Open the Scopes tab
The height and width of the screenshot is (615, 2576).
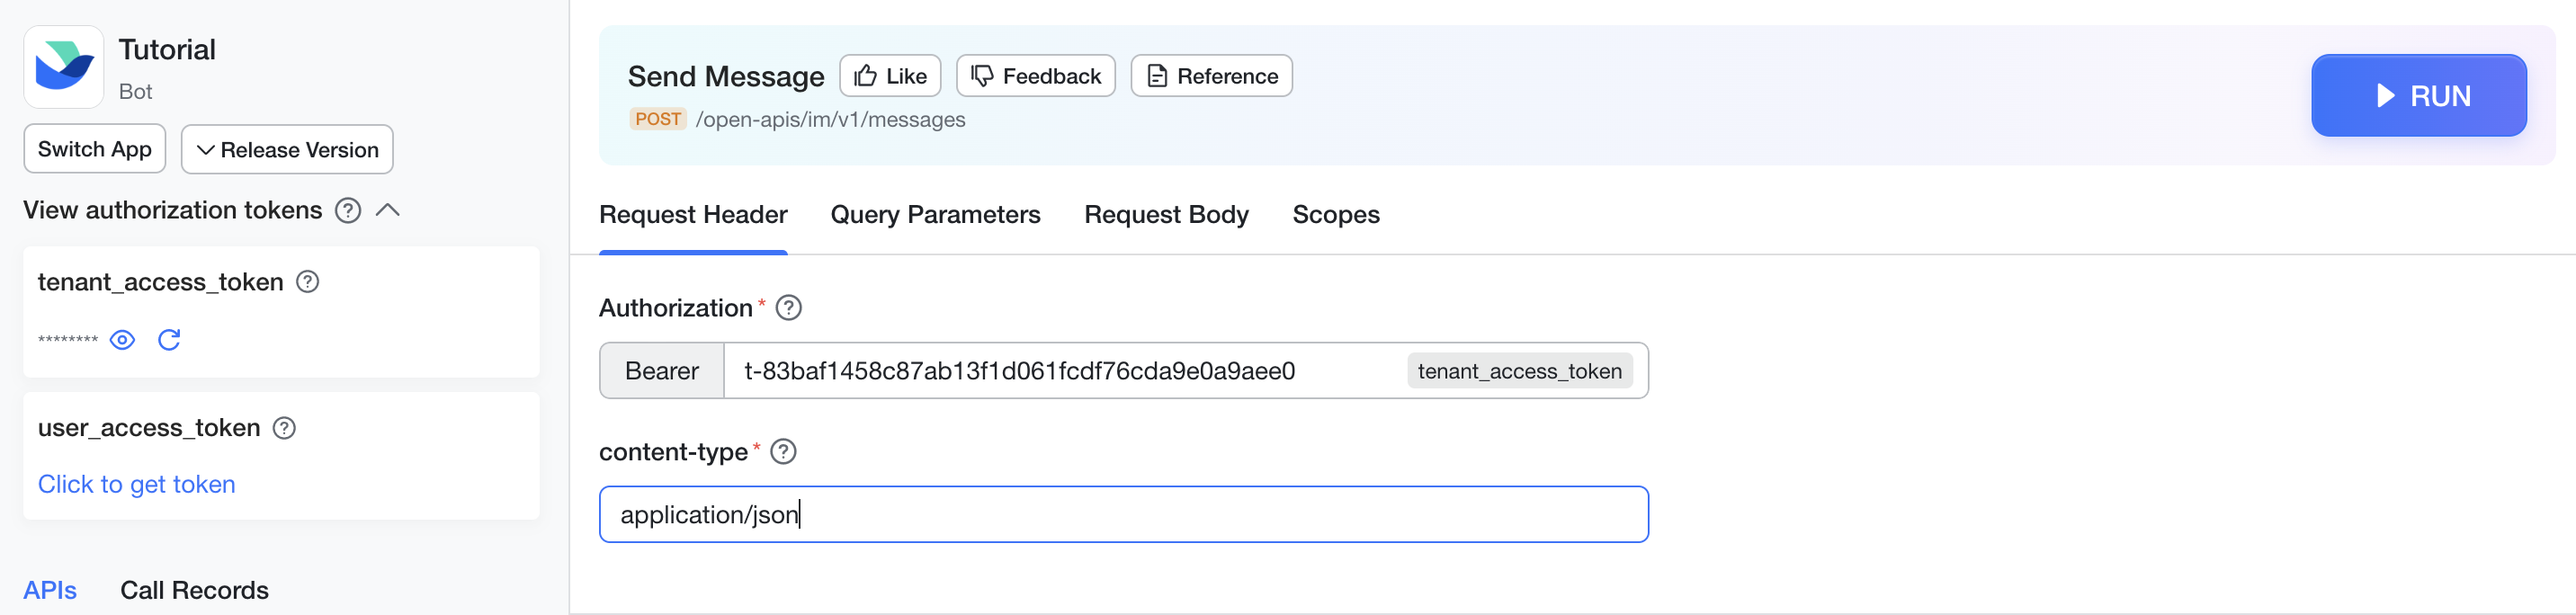1335,215
